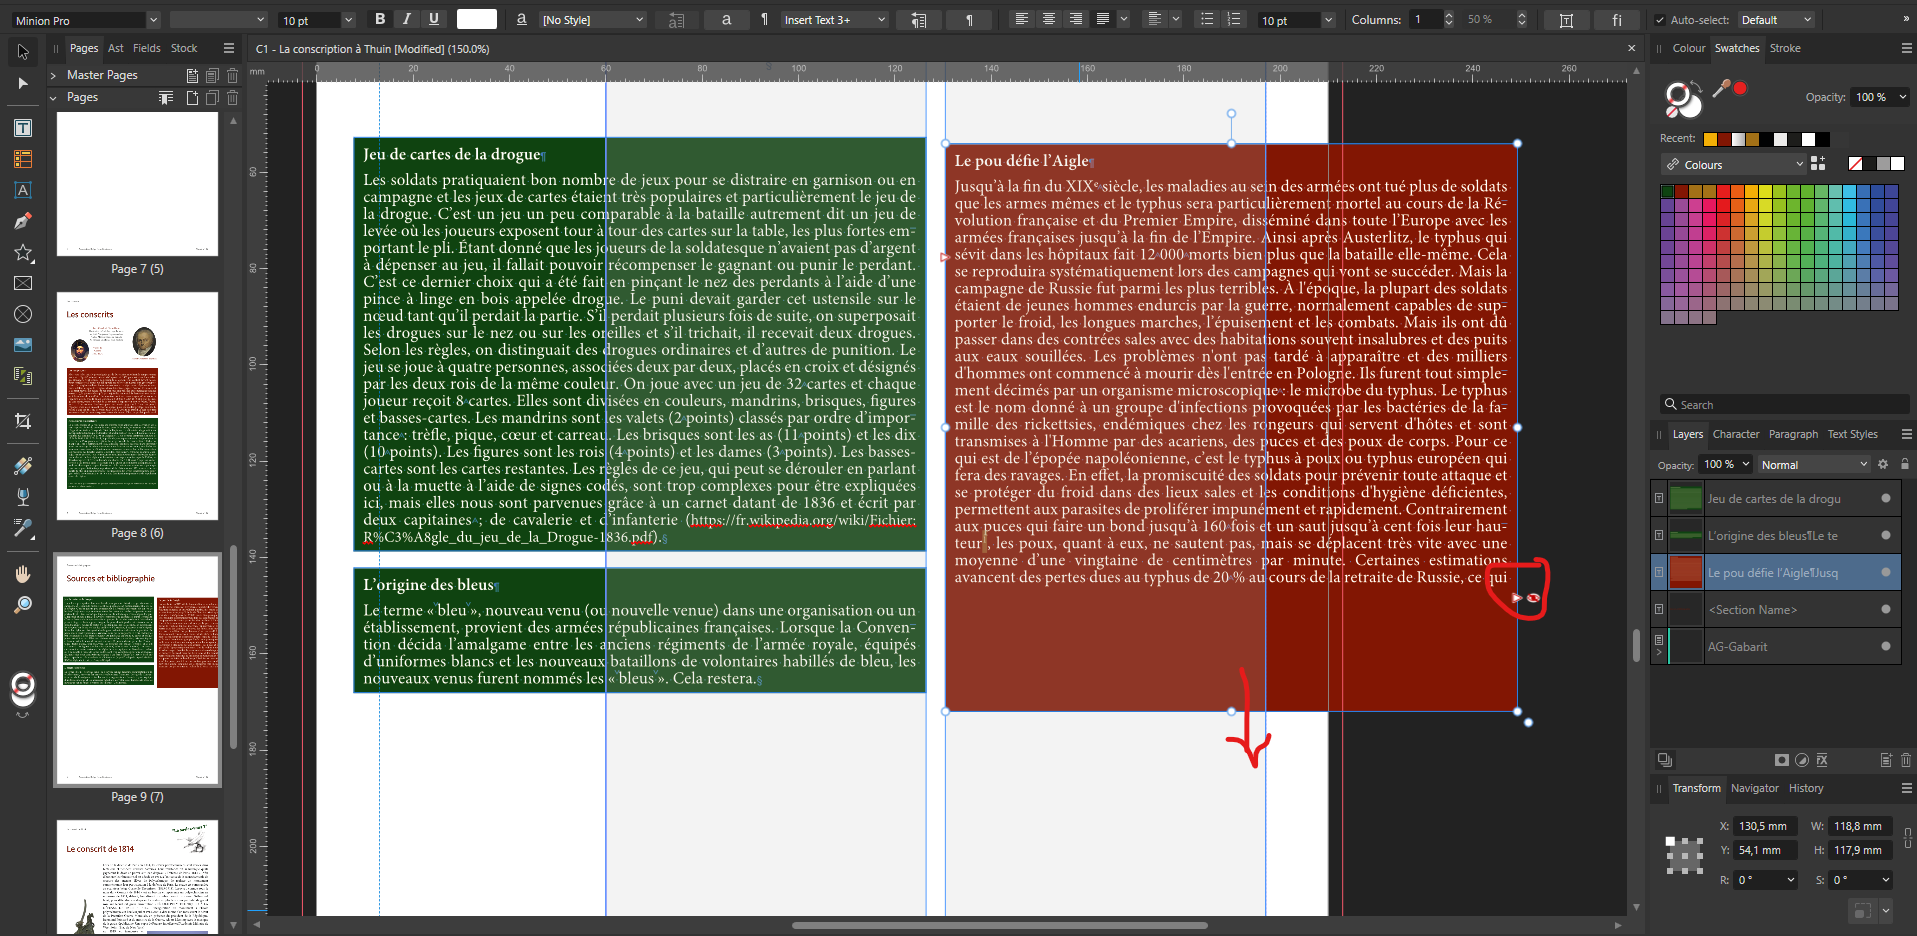
Task: Hide the 'Jeu de cartes de la drogu' layer
Action: click(1884, 498)
